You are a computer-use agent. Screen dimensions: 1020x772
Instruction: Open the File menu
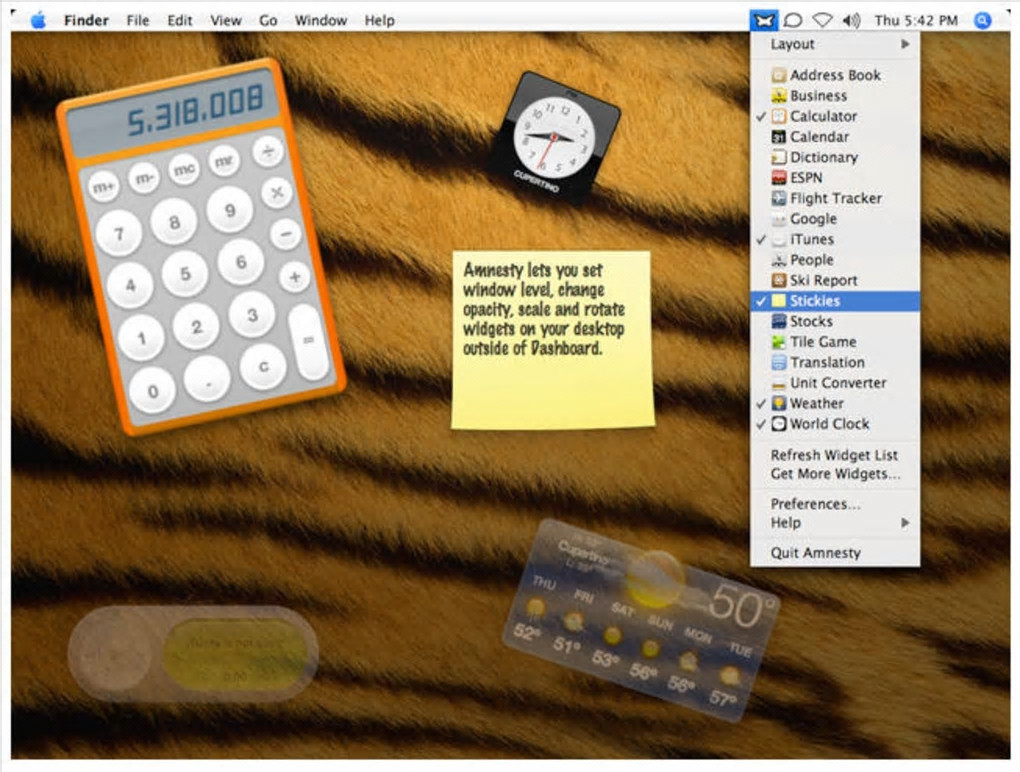[137, 20]
